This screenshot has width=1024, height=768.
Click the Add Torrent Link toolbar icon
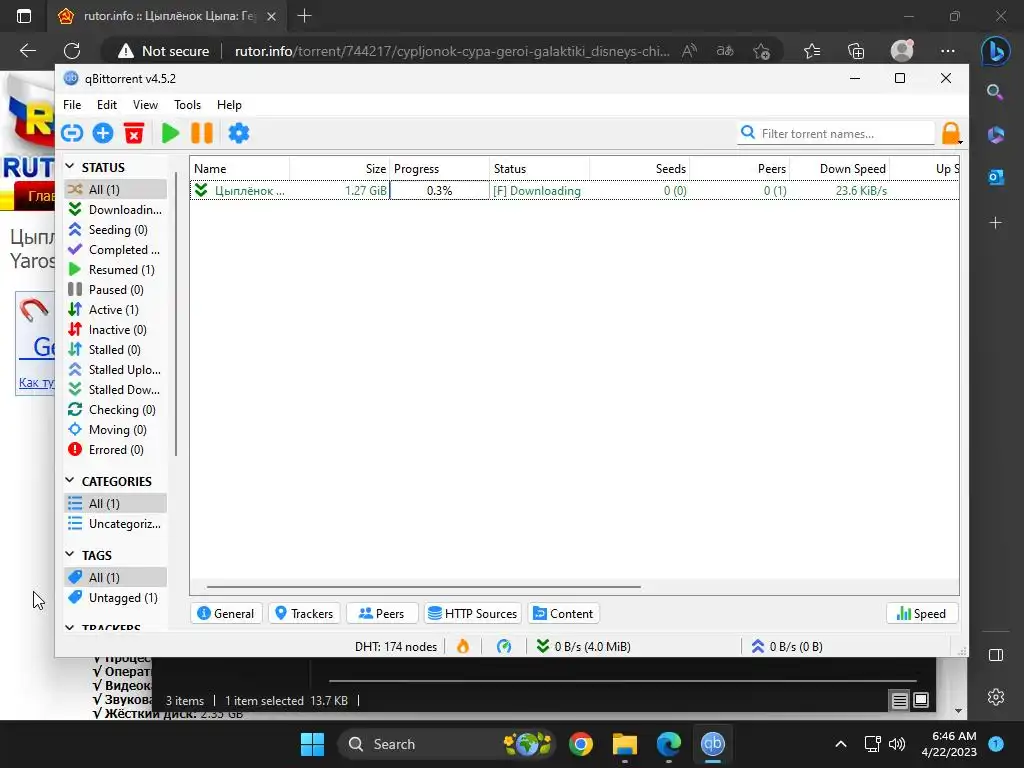click(x=72, y=133)
